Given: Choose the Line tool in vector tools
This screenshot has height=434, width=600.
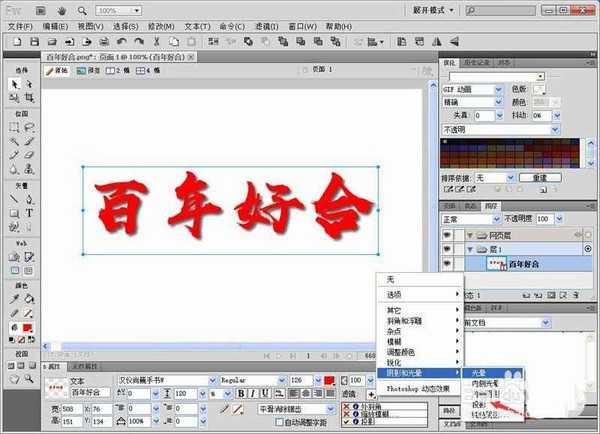Looking at the screenshot, I should 15,198.
